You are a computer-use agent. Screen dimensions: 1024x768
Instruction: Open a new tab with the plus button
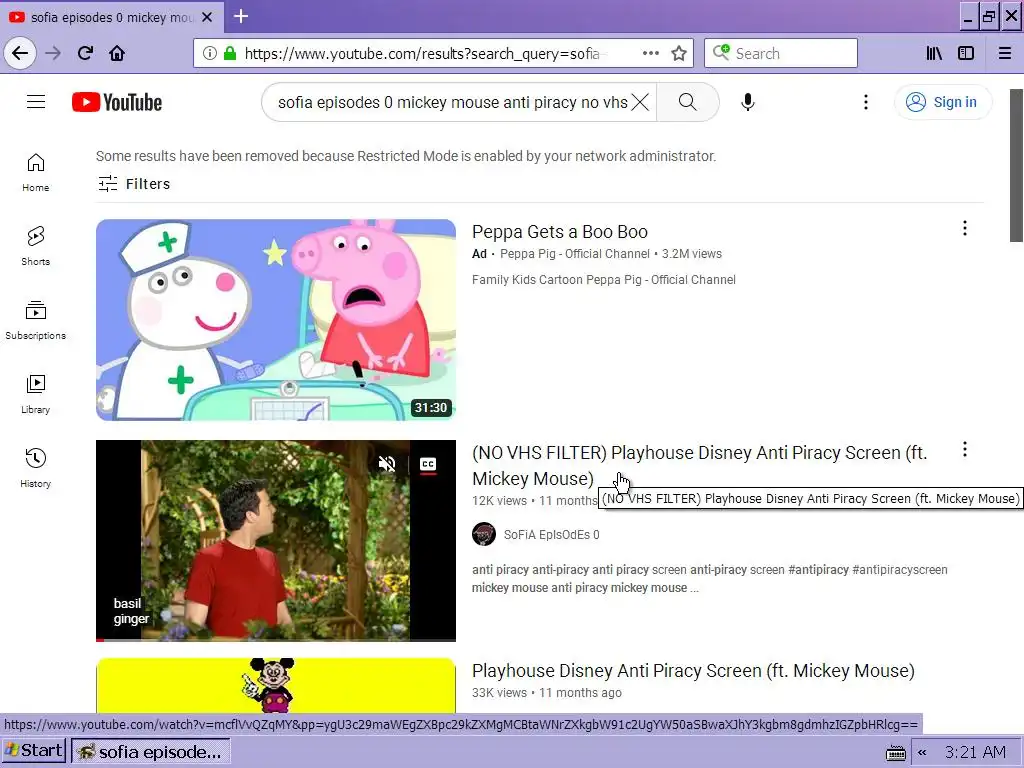tap(241, 16)
